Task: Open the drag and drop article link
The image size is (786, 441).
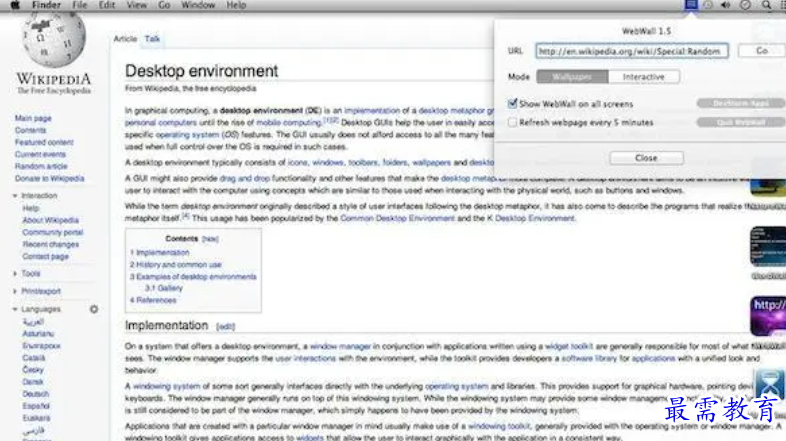Action: pyautogui.click(x=245, y=178)
